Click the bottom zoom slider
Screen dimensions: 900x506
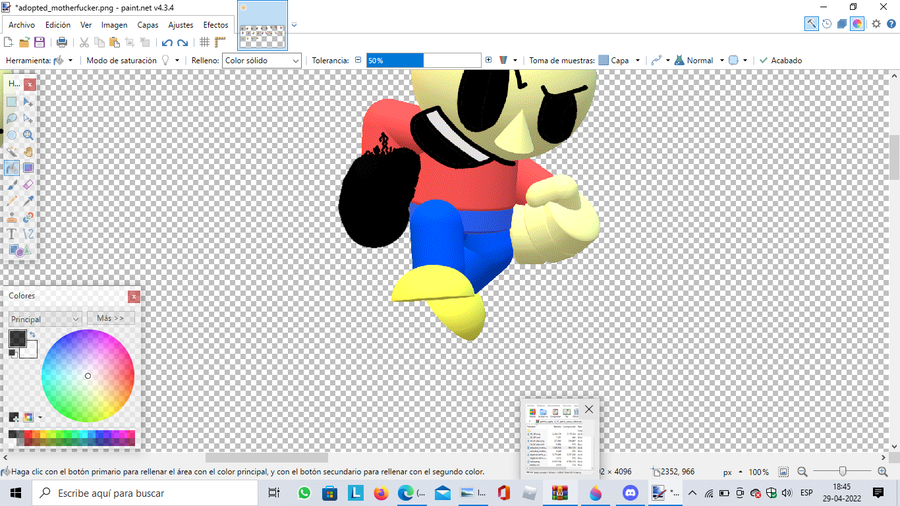(x=842, y=472)
